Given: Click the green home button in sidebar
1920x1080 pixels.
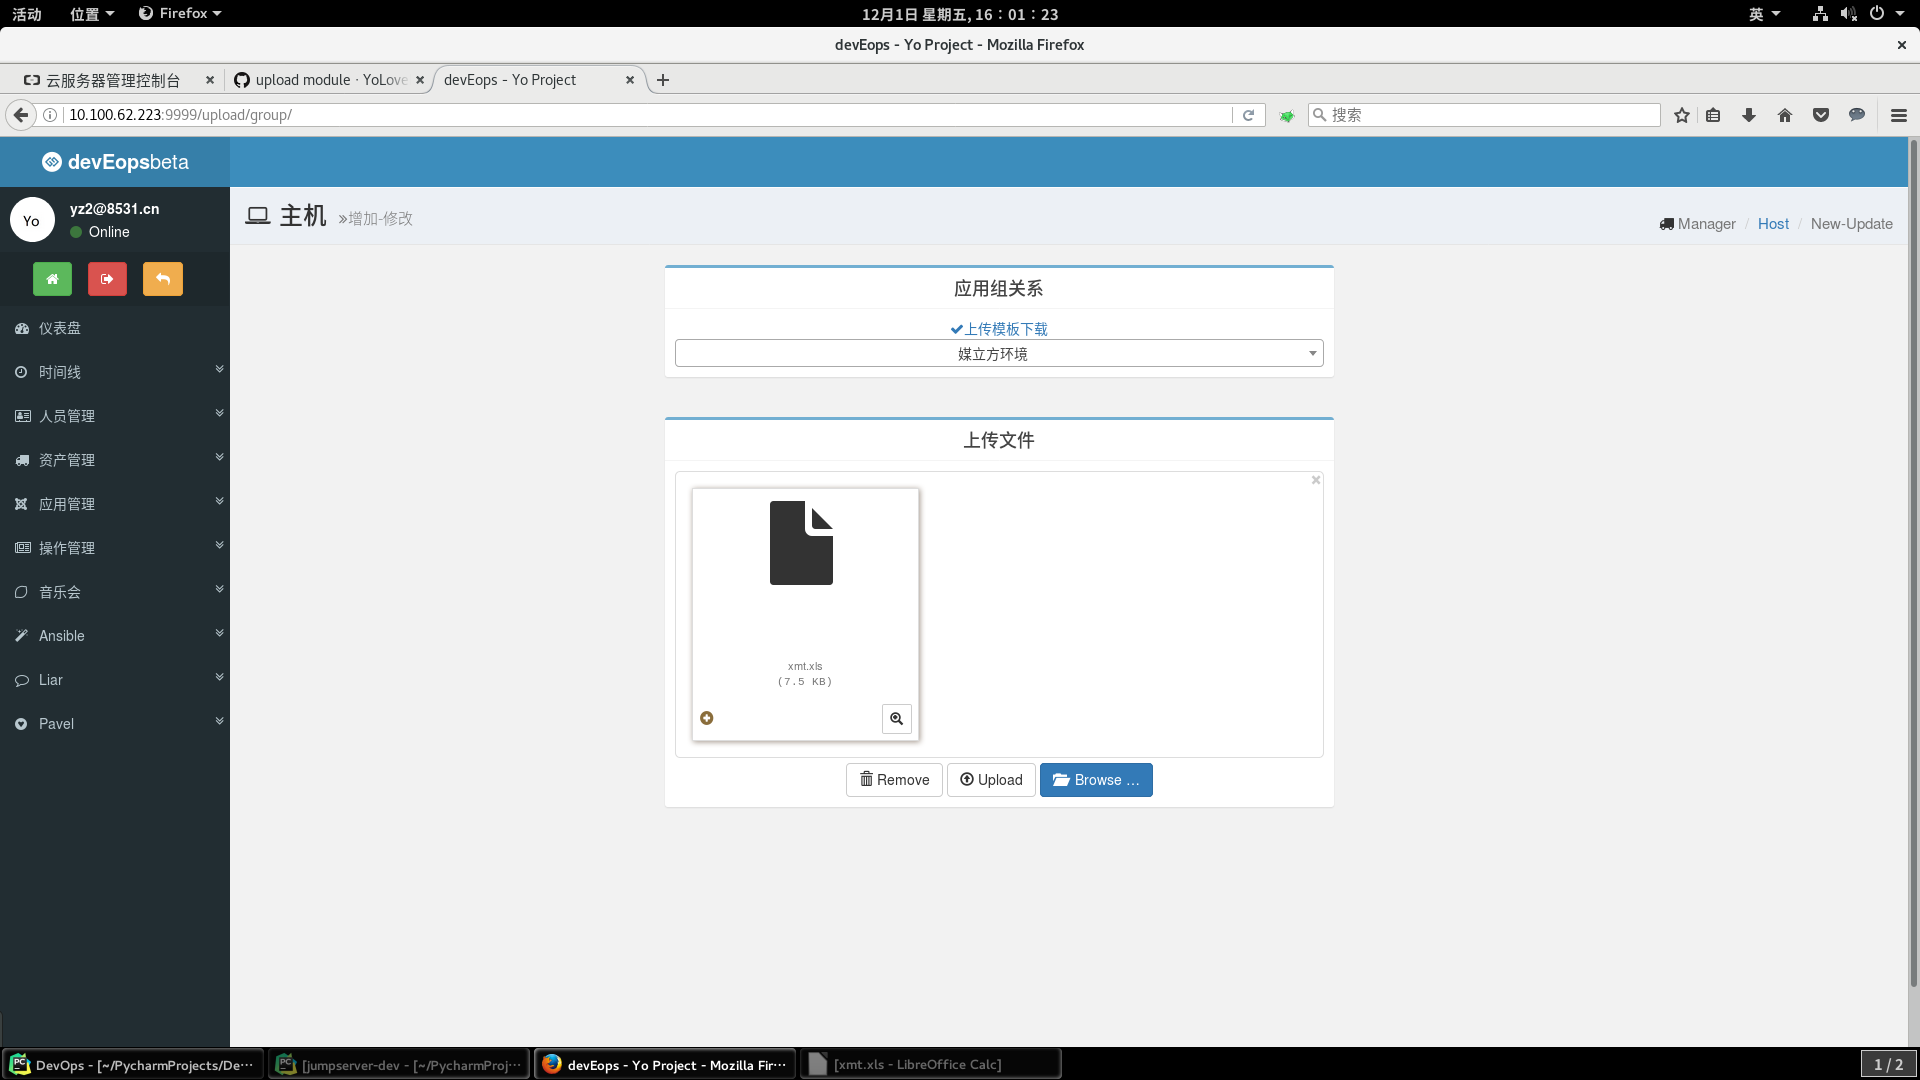Looking at the screenshot, I should pyautogui.click(x=52, y=279).
